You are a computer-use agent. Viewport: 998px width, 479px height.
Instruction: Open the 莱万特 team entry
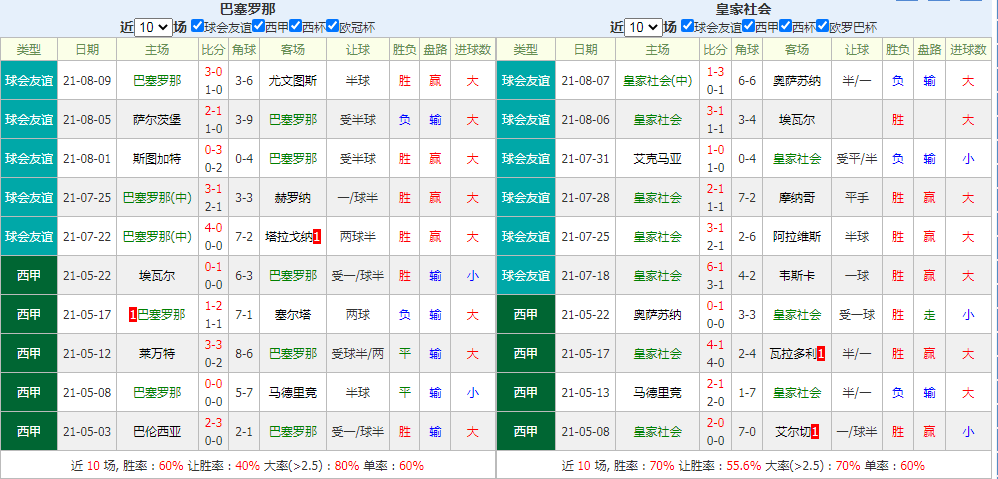157,354
